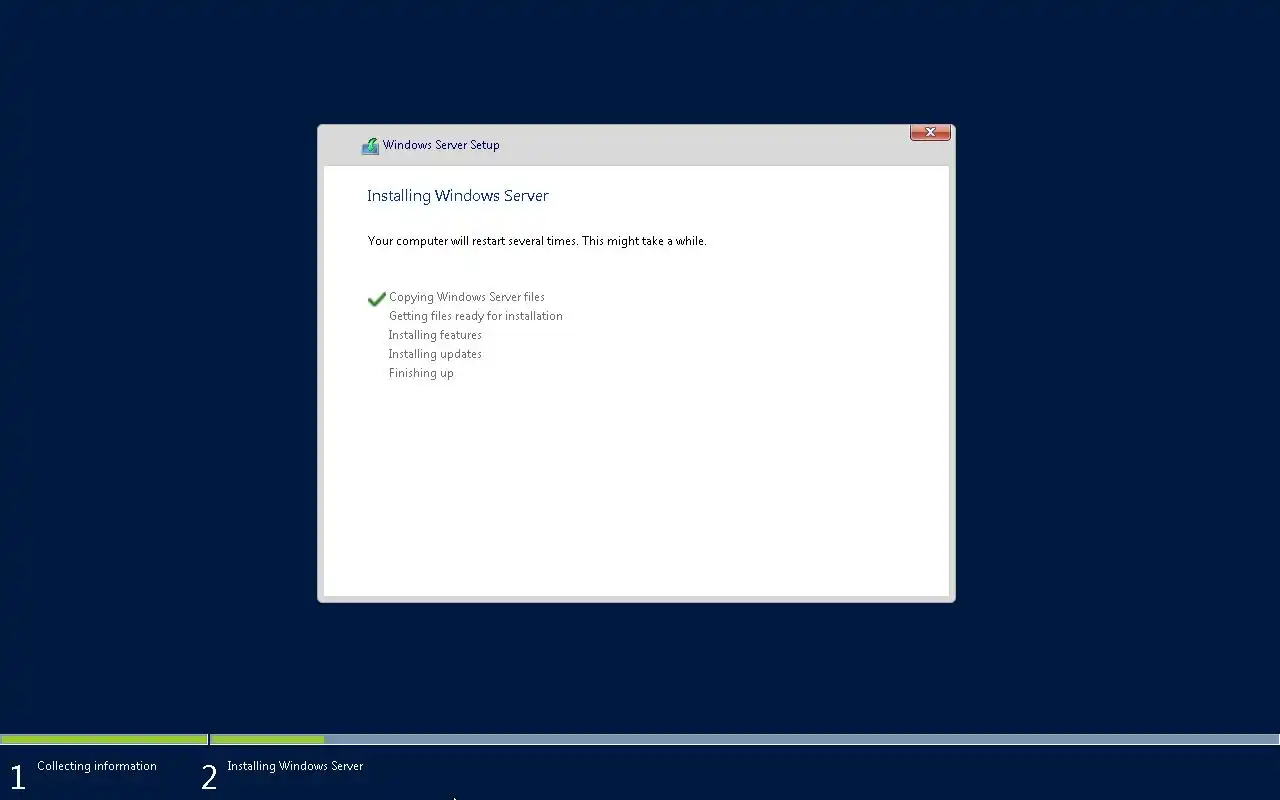Screen dimensions: 1280x800
Task: Select the 'Installing features' step
Action: click(435, 335)
